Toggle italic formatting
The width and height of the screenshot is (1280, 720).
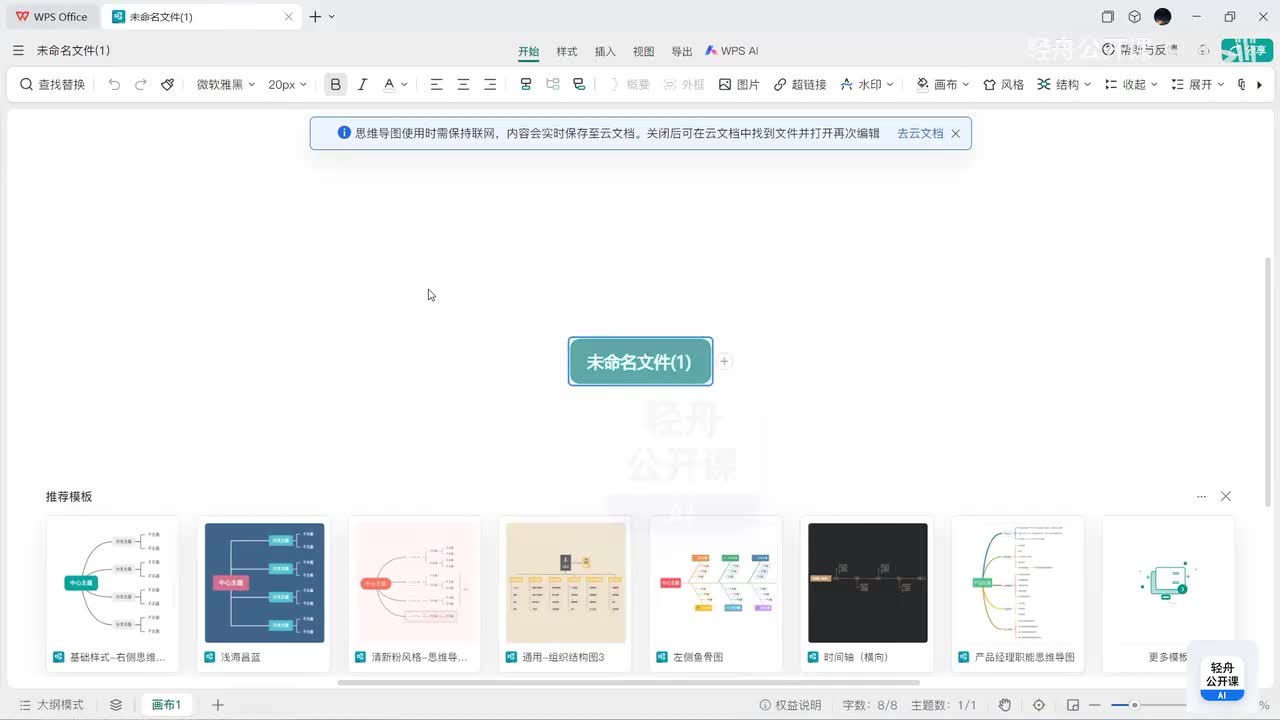tap(362, 85)
